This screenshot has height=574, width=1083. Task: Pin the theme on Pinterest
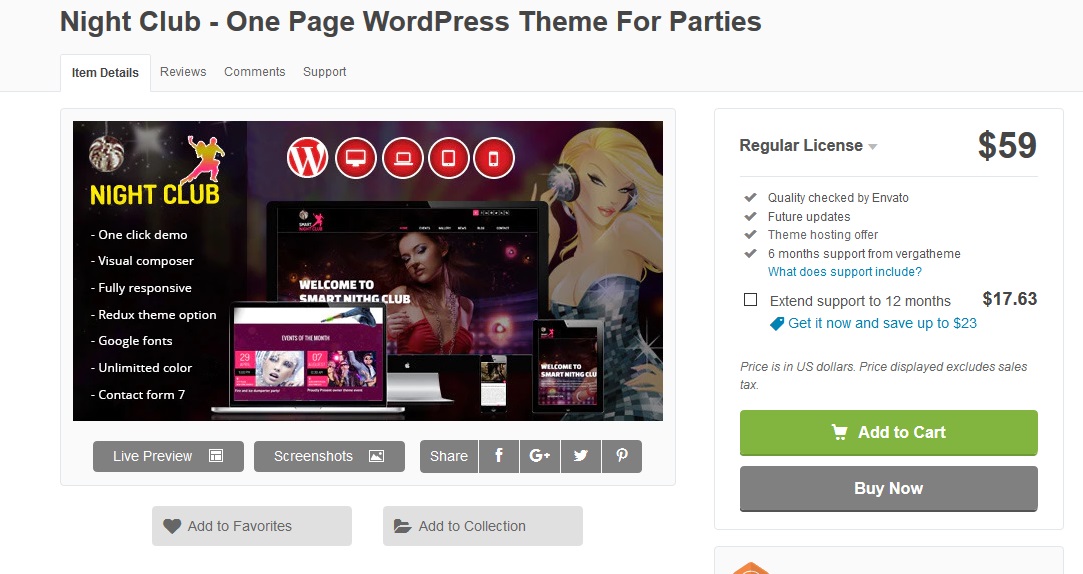point(622,456)
